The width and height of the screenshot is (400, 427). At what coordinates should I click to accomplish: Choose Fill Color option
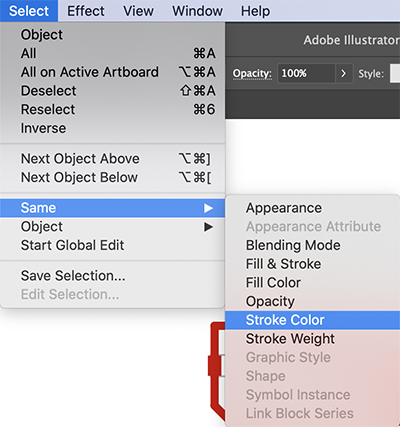point(312,283)
